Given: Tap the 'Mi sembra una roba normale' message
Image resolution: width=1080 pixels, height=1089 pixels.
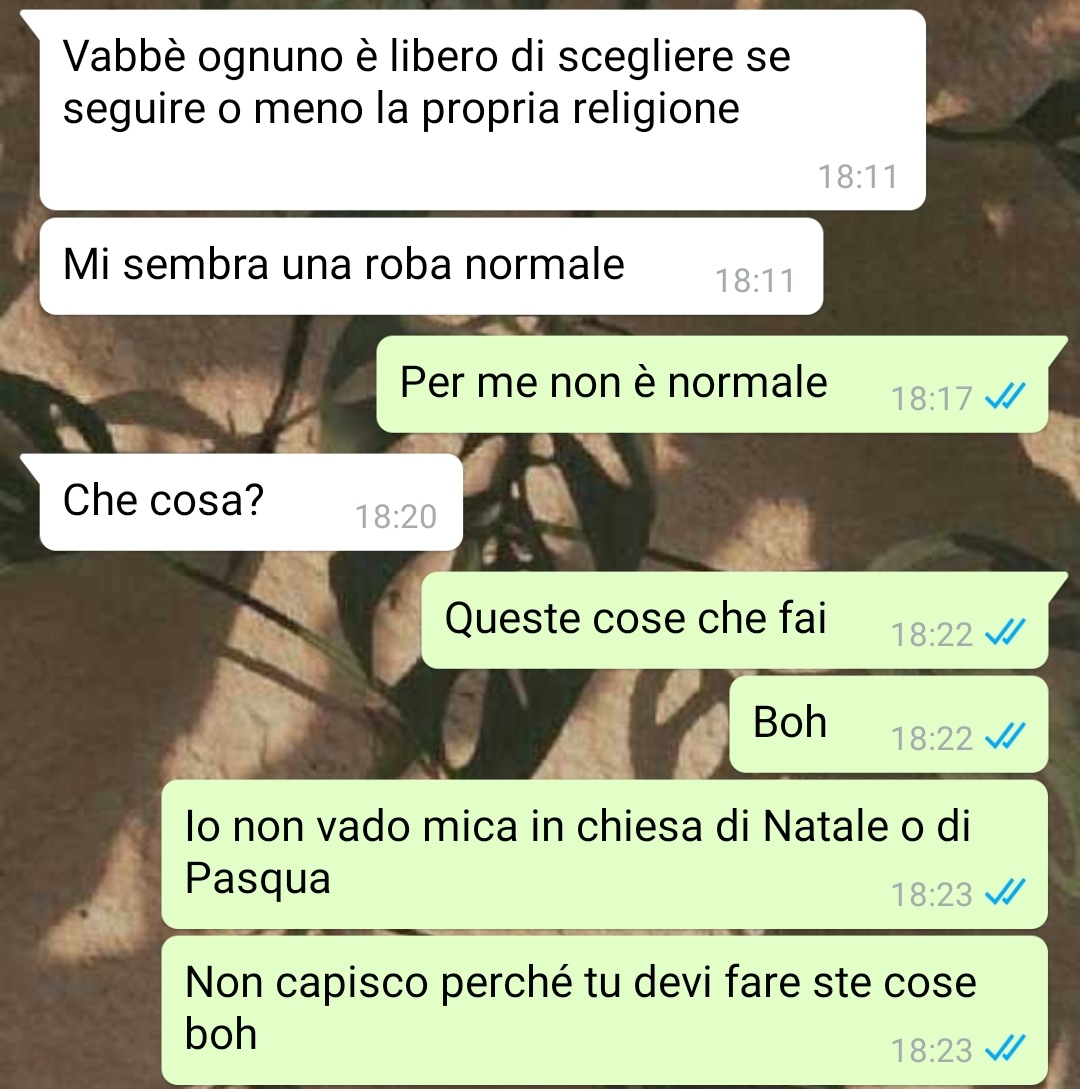Looking at the screenshot, I should (x=431, y=266).
